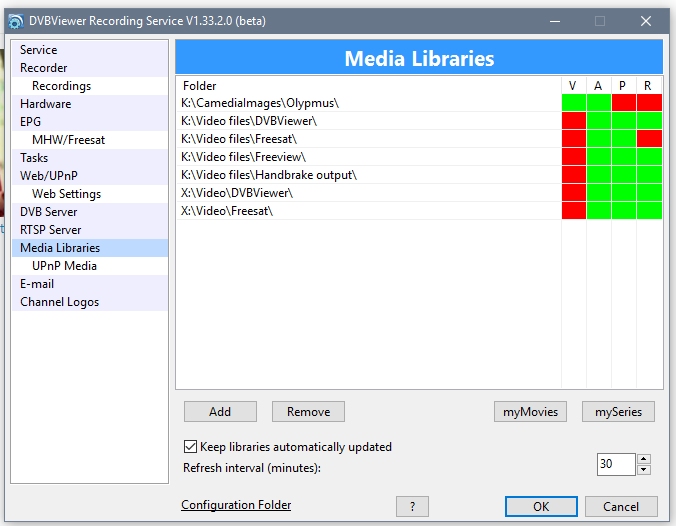
Task: Click the Folder column header
Action: [369, 86]
